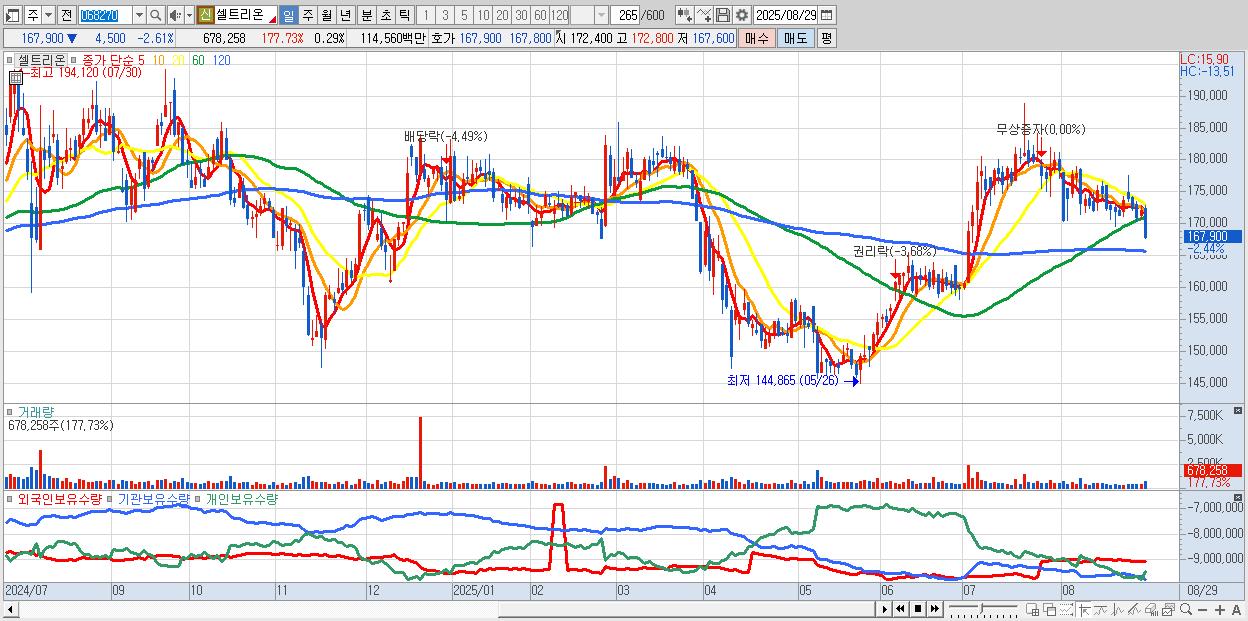This screenshot has width=1248, height=621.
Task: Click the line eraser tool icon
Action: [x=1134, y=610]
